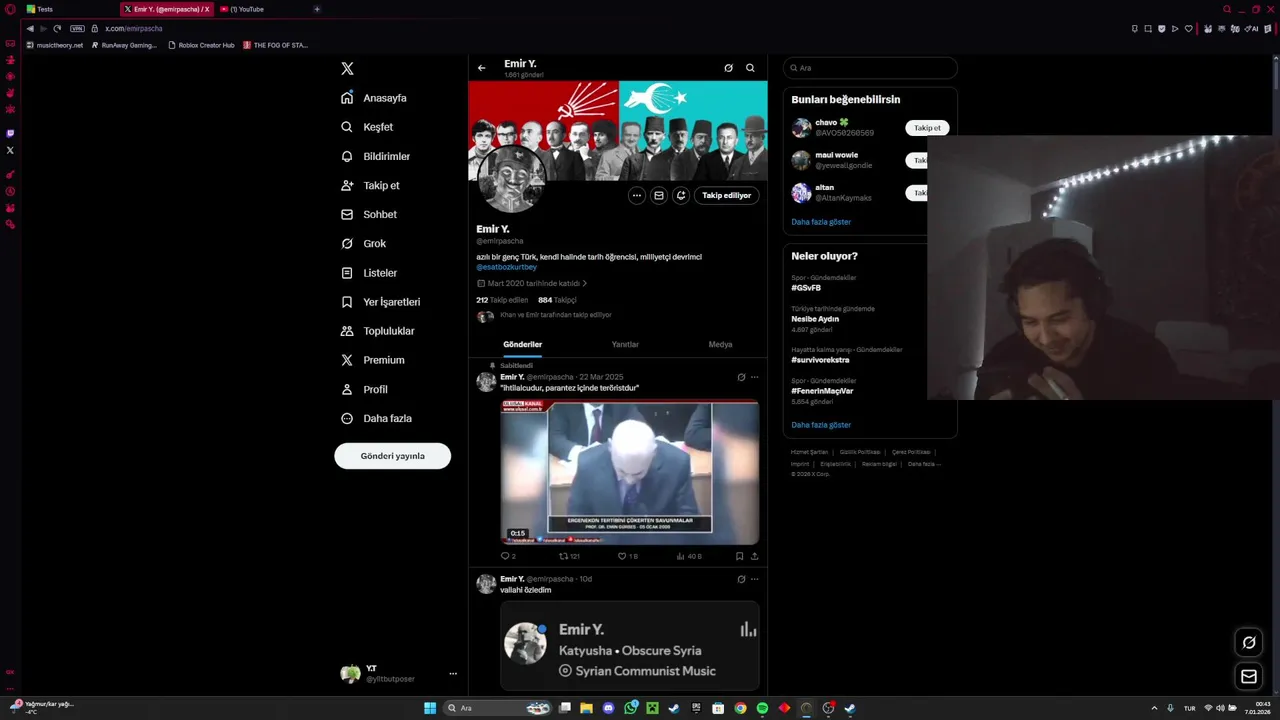
Task: Click the Ara search field on X
Action: coord(870,68)
